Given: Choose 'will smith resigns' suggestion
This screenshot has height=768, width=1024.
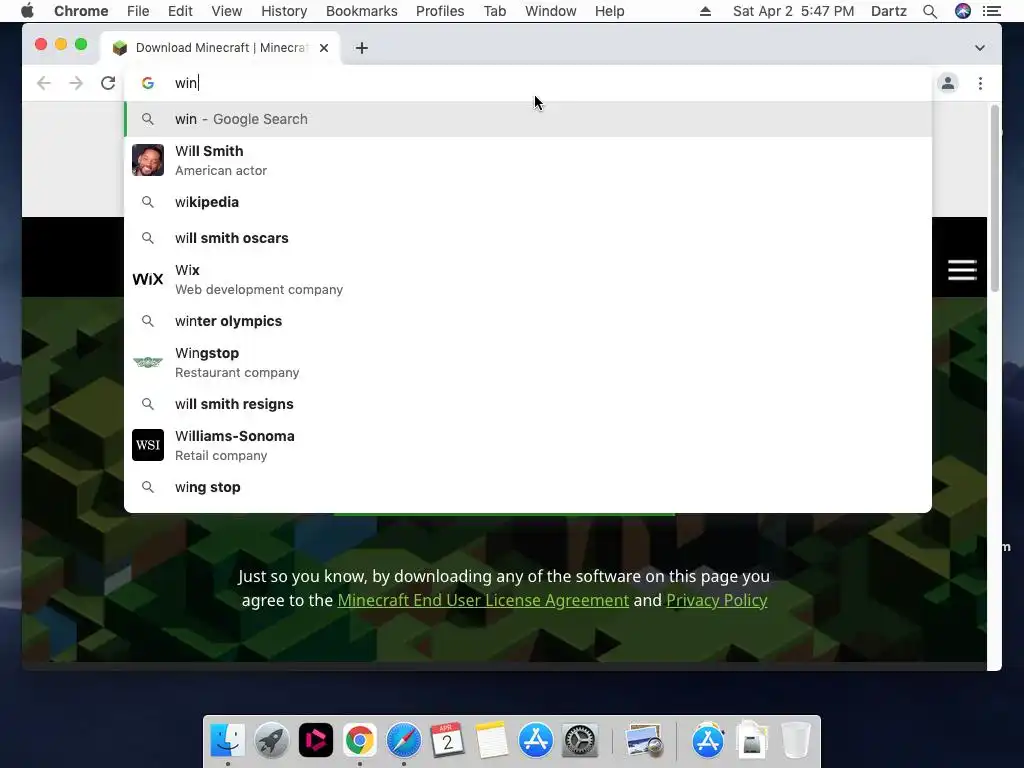Looking at the screenshot, I should [528, 404].
